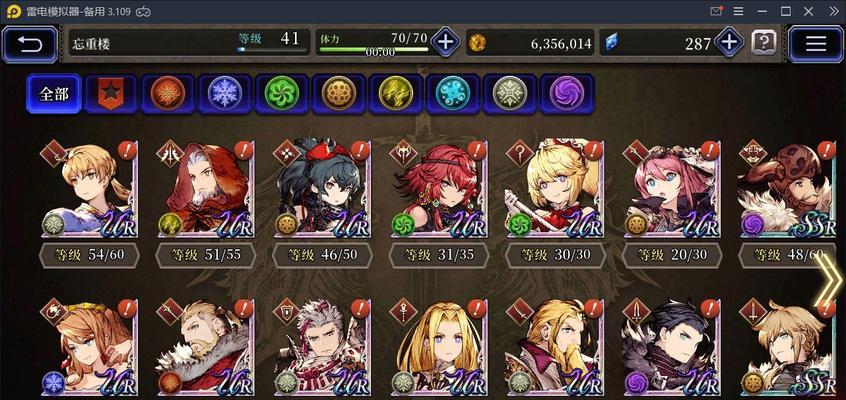
Task: Open the level 54/60 blond character card
Action: pyautogui.click(x=90, y=189)
